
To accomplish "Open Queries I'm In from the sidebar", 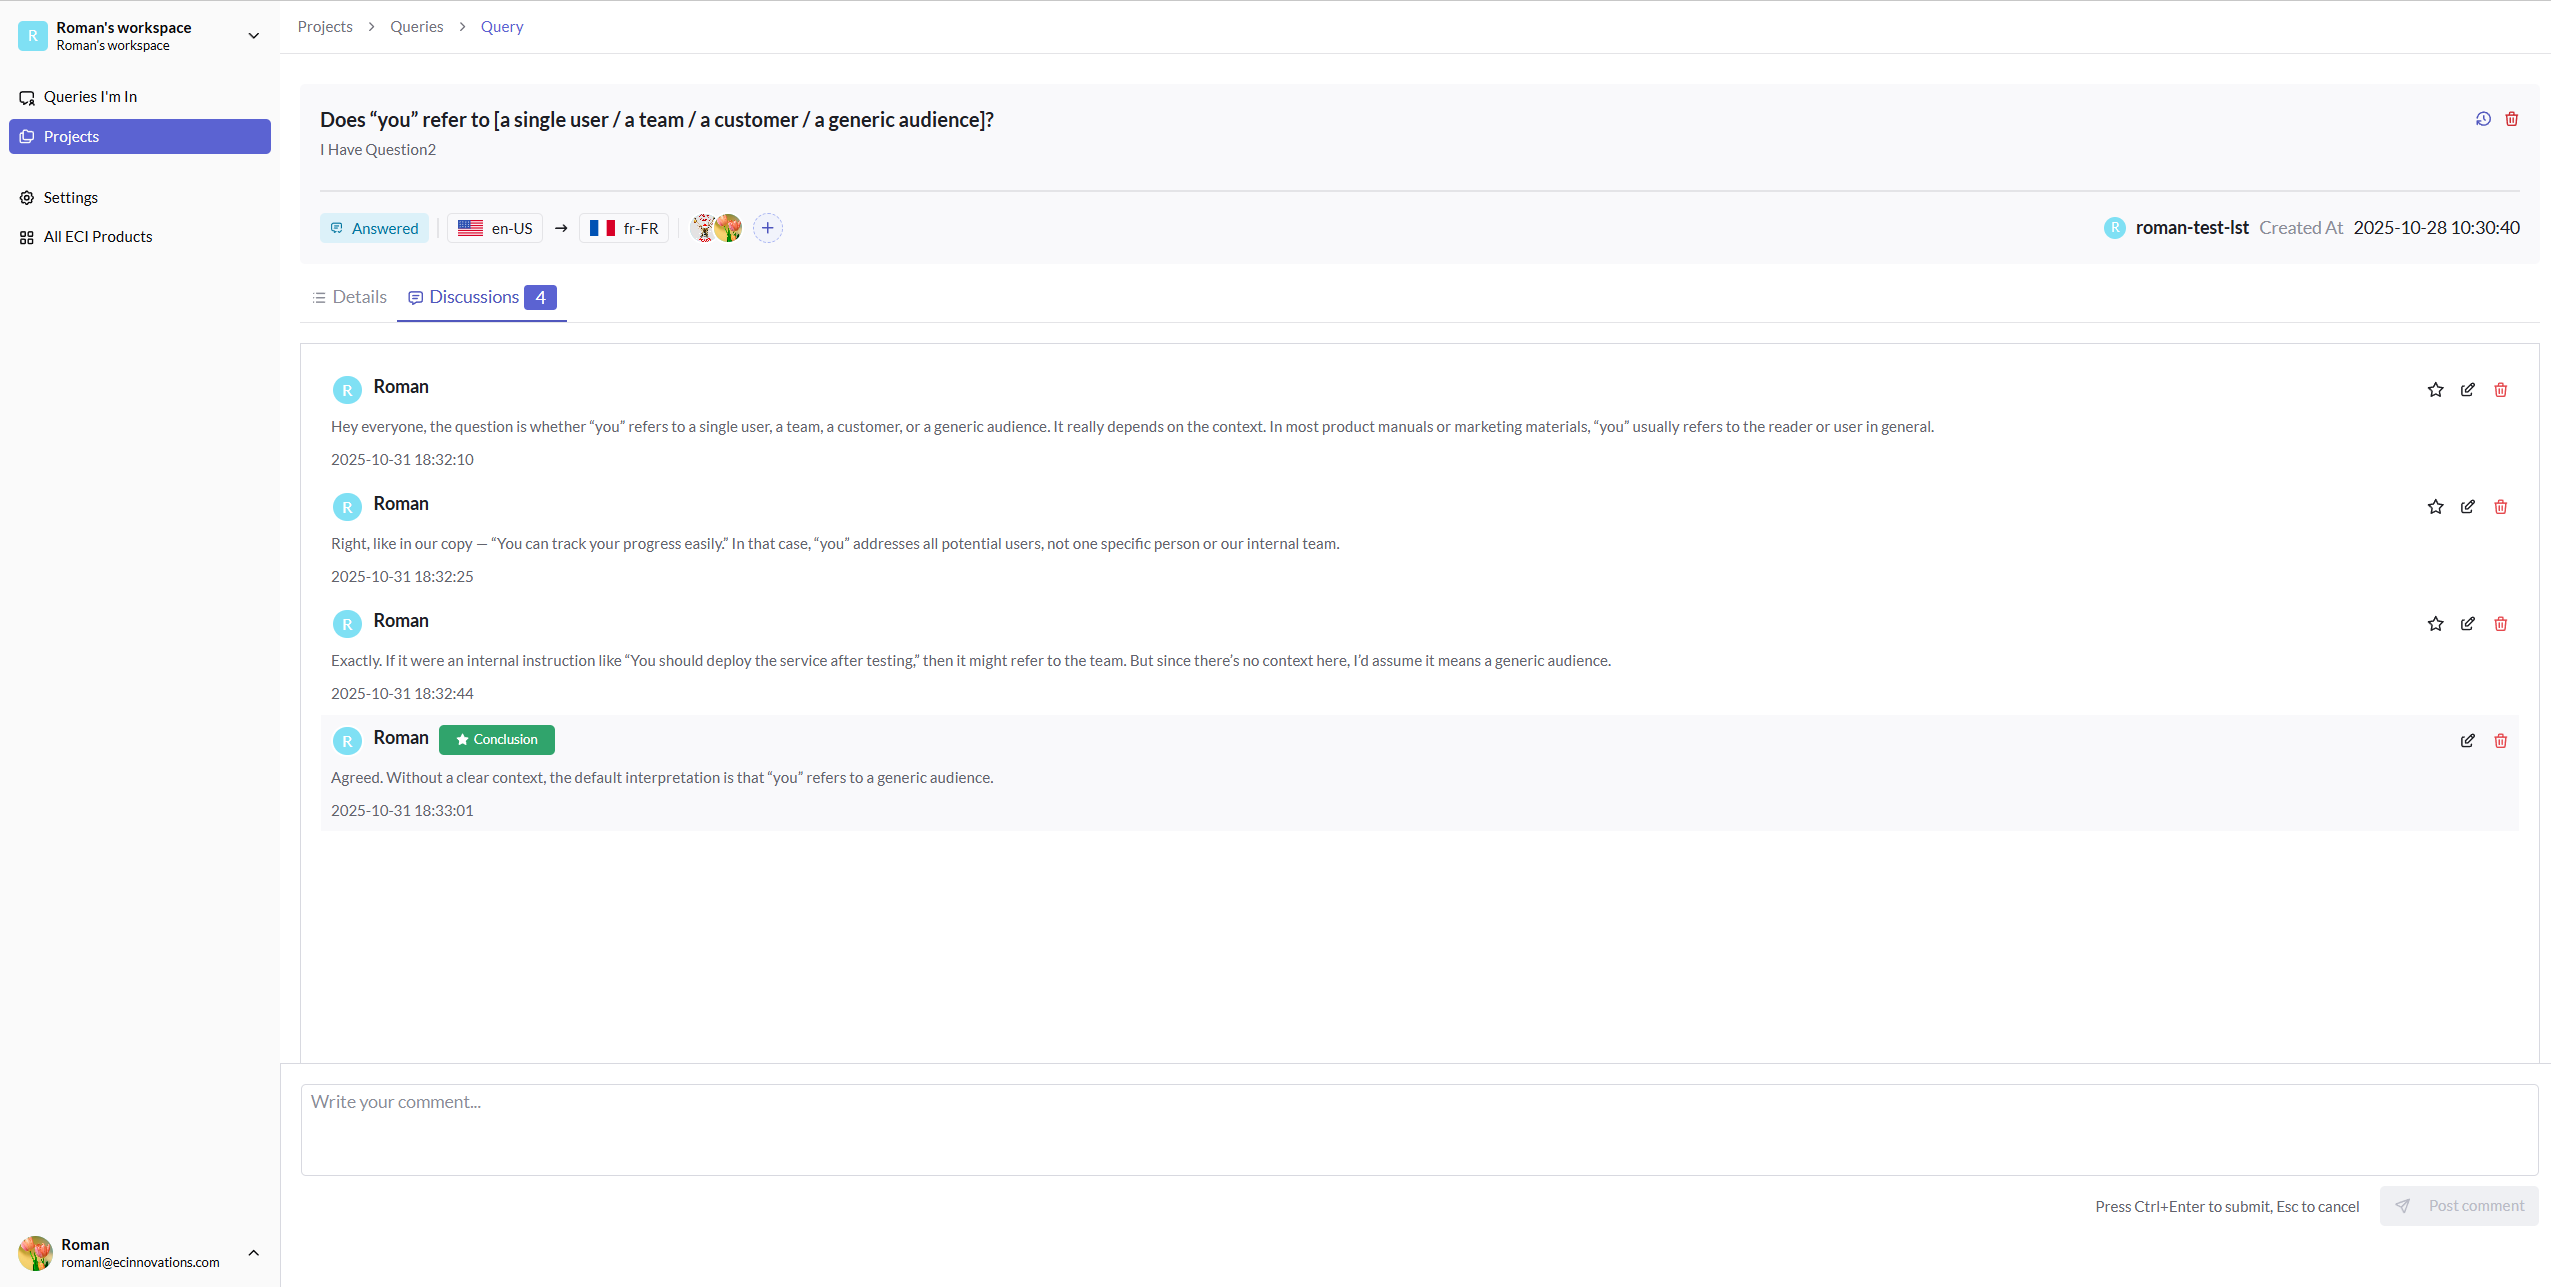I will point(91,96).
